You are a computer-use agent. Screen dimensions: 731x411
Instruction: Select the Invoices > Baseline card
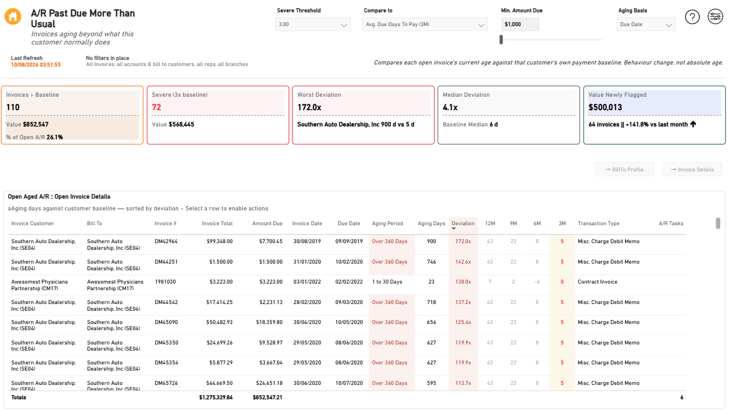point(72,115)
